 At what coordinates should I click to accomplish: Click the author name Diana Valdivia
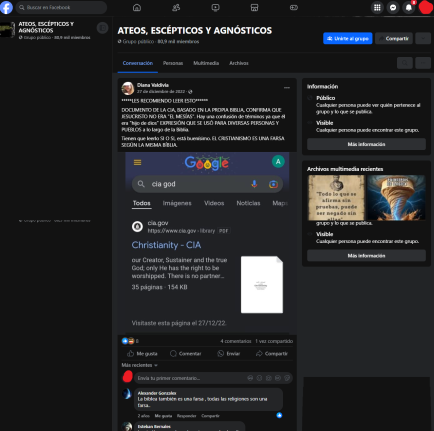153,85
